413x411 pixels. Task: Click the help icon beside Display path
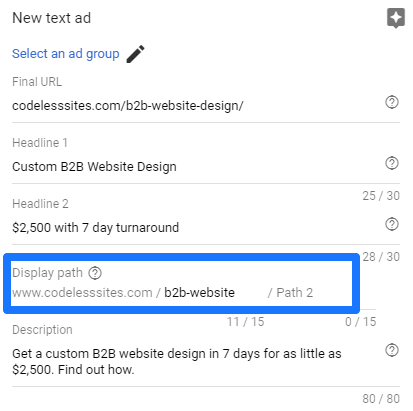[95, 273]
